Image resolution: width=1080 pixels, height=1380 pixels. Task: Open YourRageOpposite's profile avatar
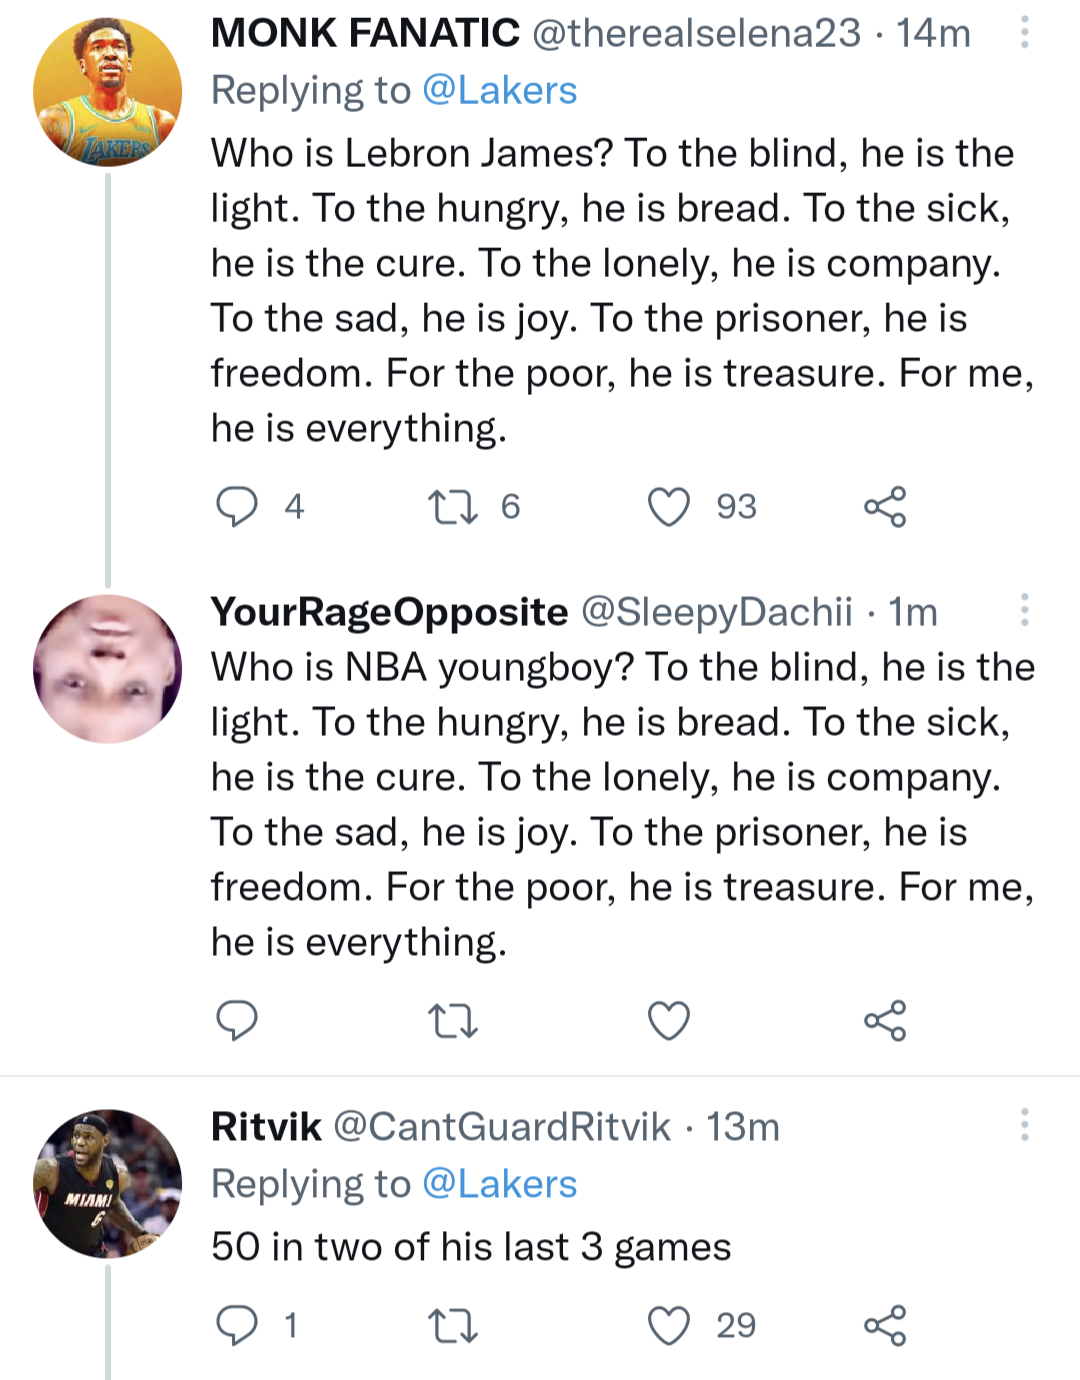(x=108, y=668)
